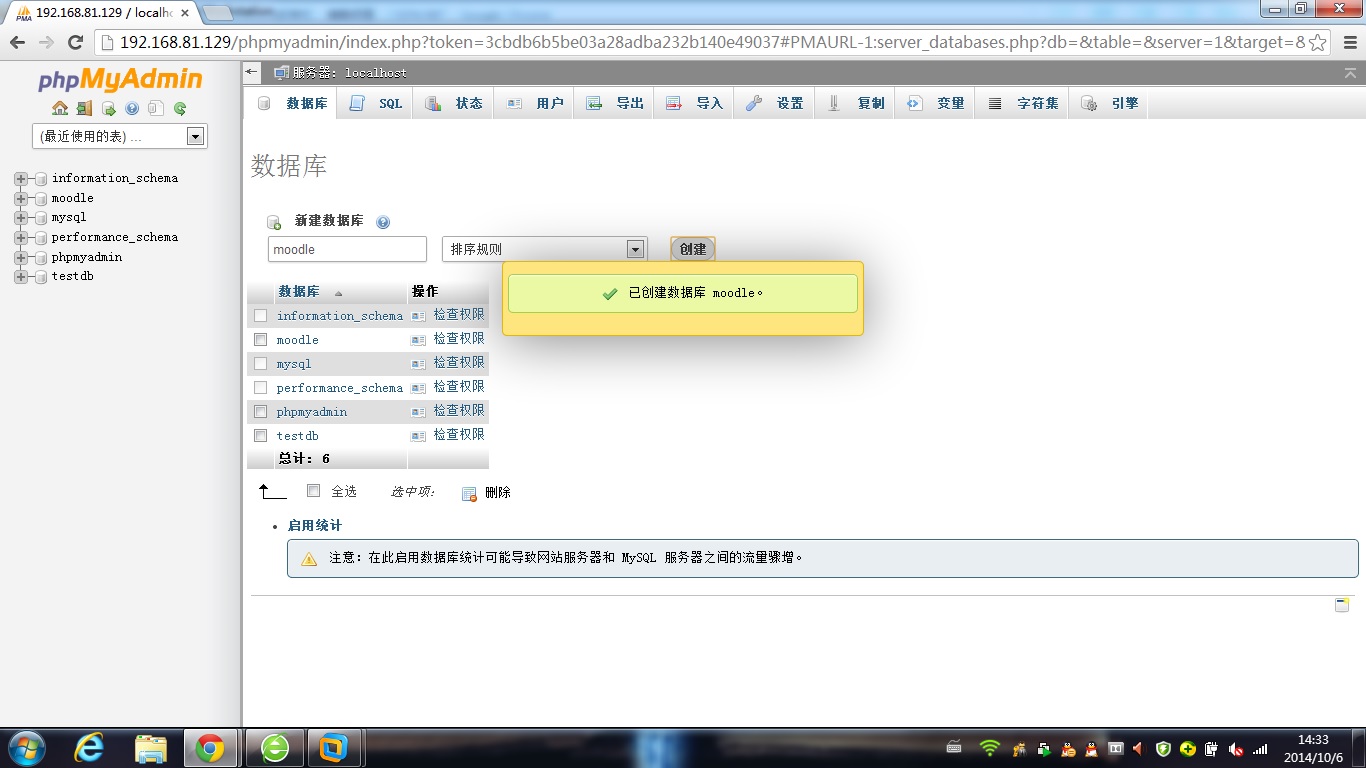This screenshot has width=1366, height=768.
Task: Expand the mysql tree node
Action: click(20, 217)
